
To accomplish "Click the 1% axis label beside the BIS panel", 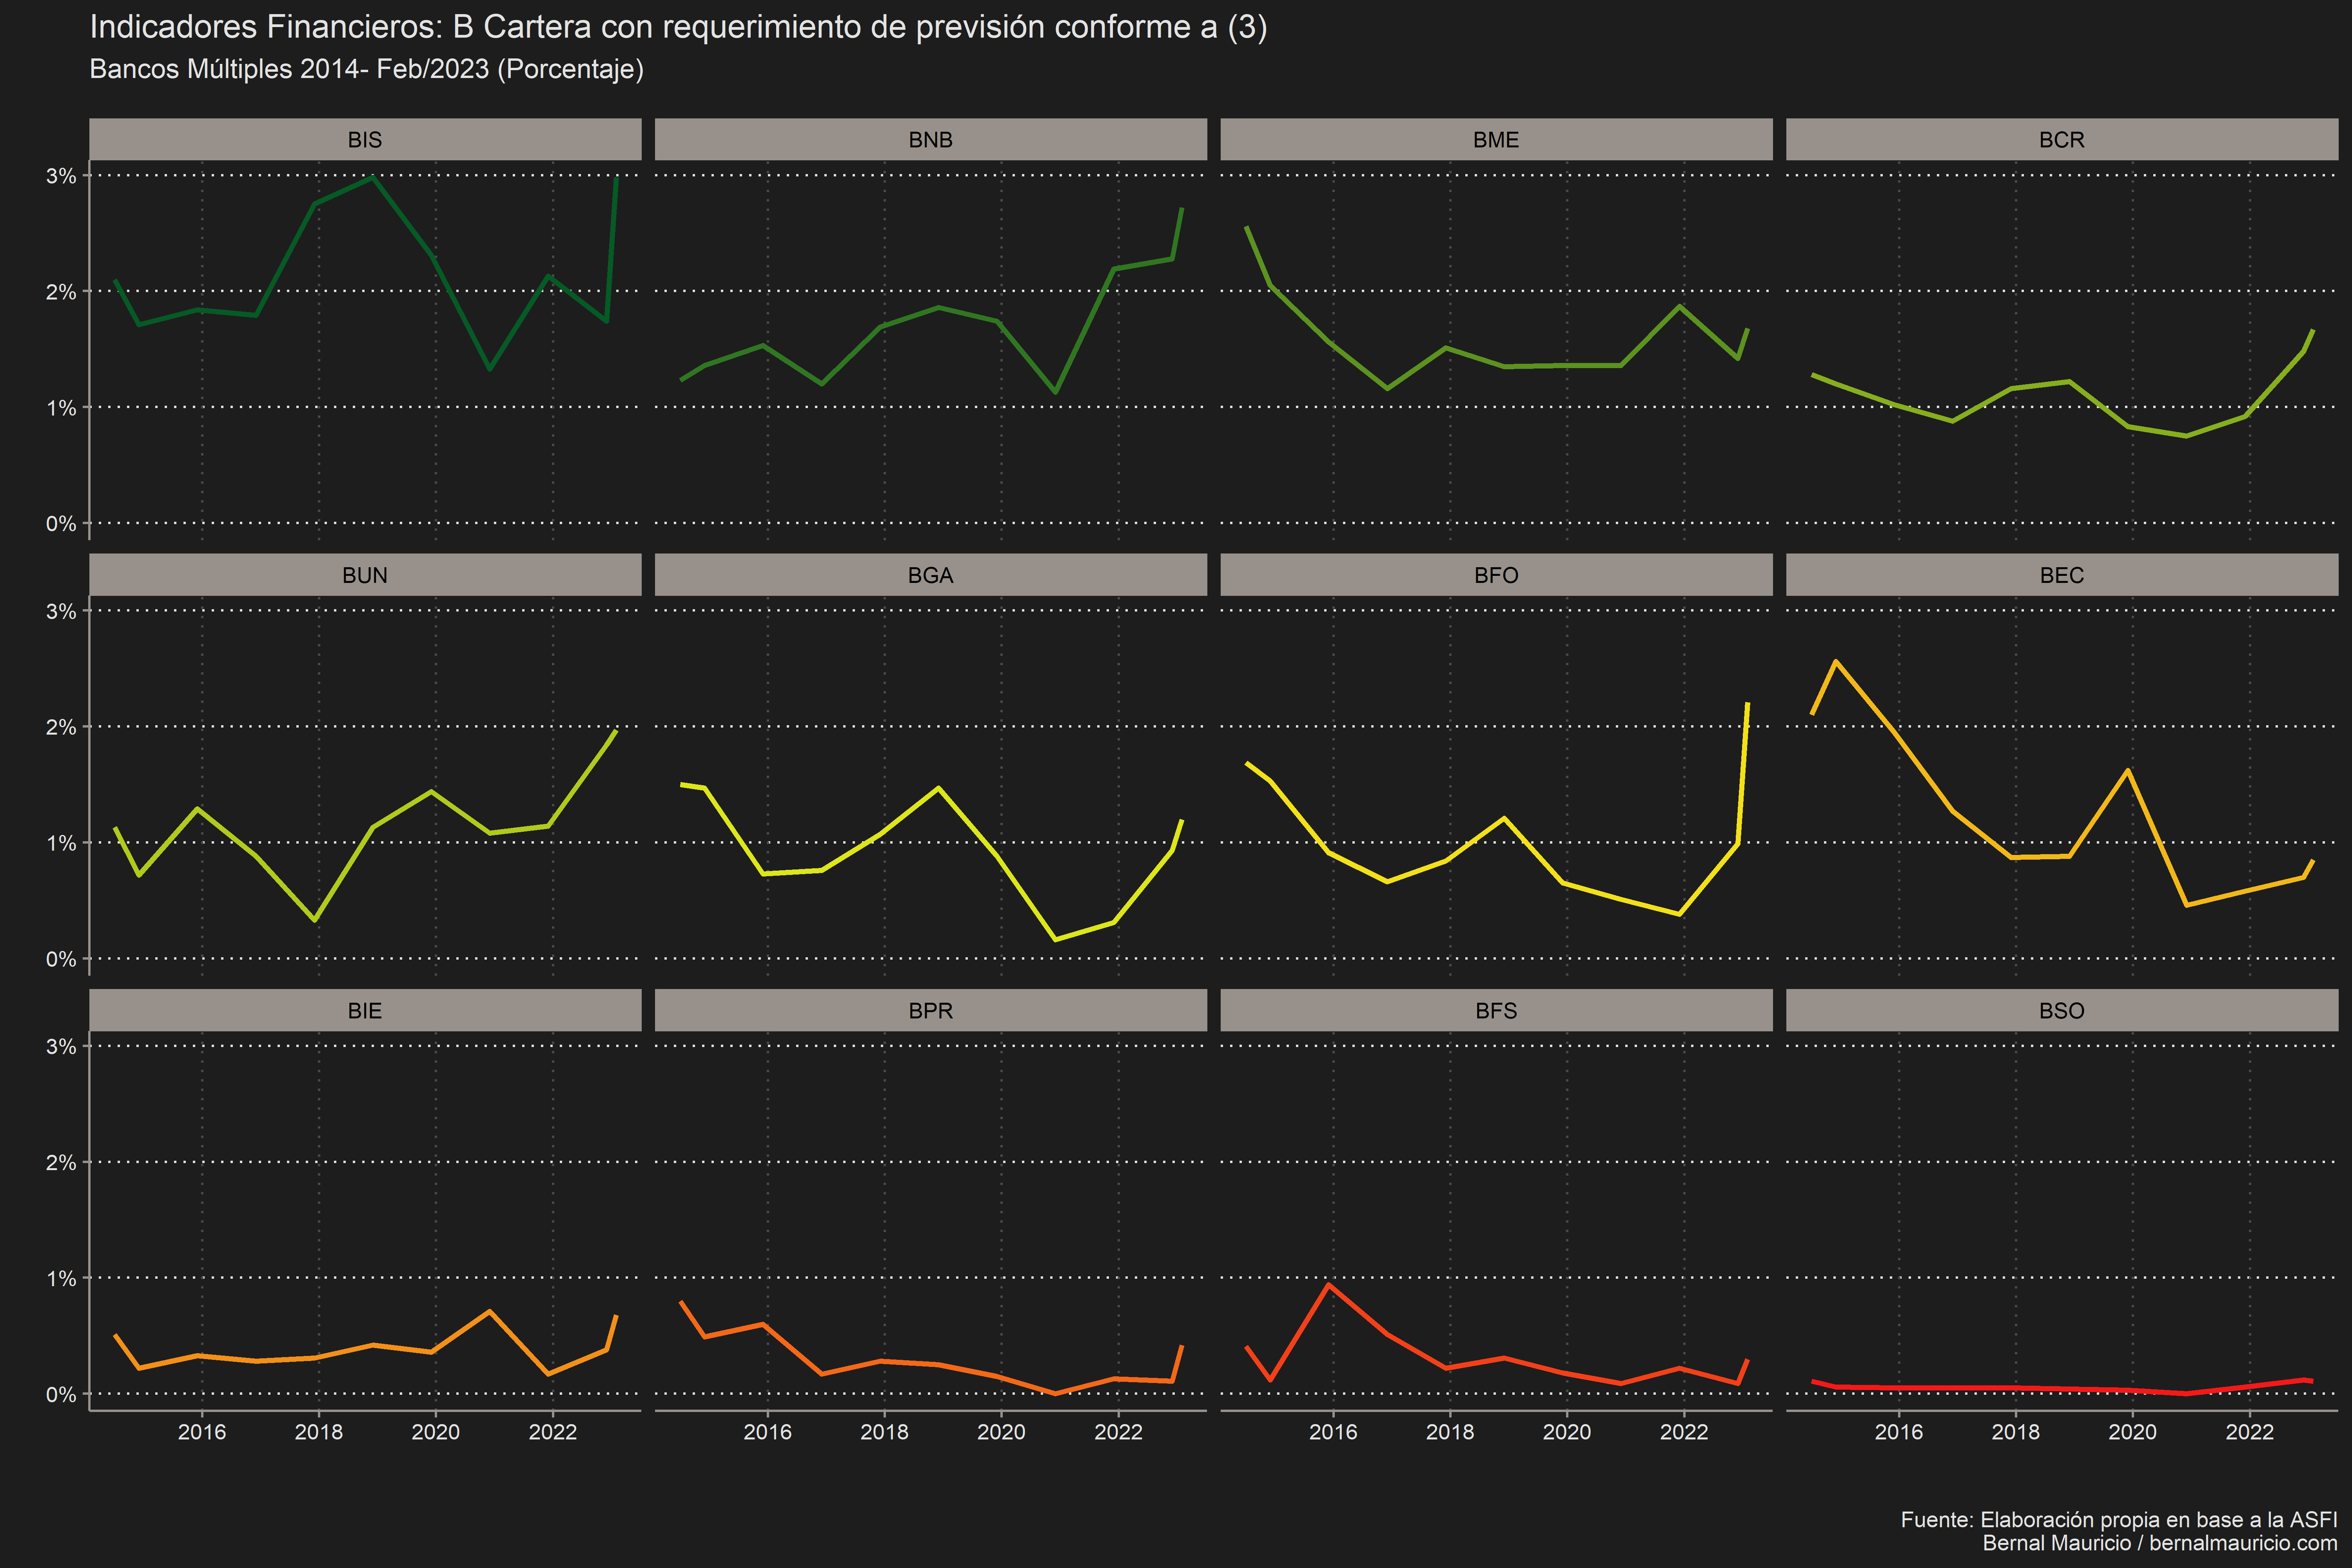I will click(61, 408).
